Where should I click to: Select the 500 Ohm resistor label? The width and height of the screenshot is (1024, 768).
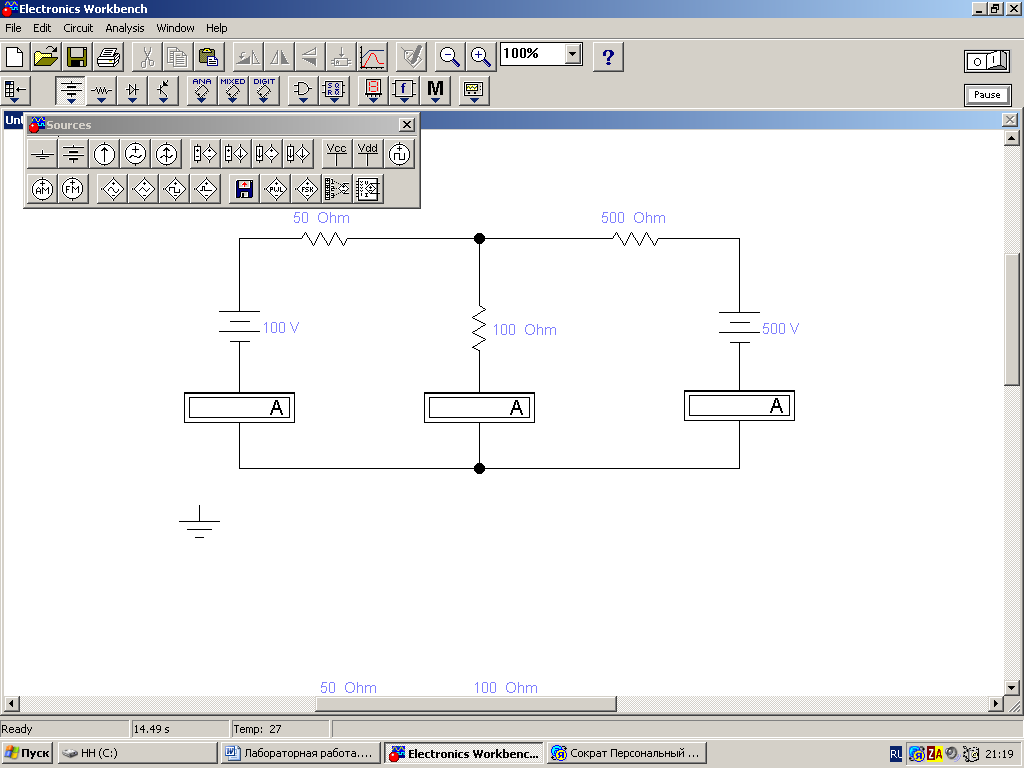pyautogui.click(x=633, y=218)
